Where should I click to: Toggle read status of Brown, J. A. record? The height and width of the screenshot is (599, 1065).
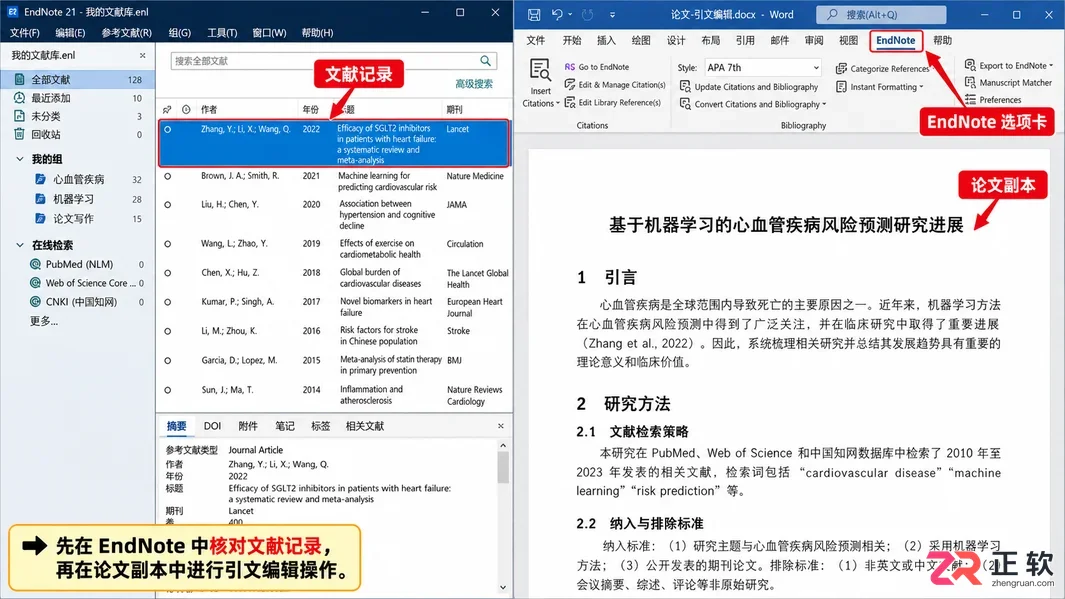point(168,176)
